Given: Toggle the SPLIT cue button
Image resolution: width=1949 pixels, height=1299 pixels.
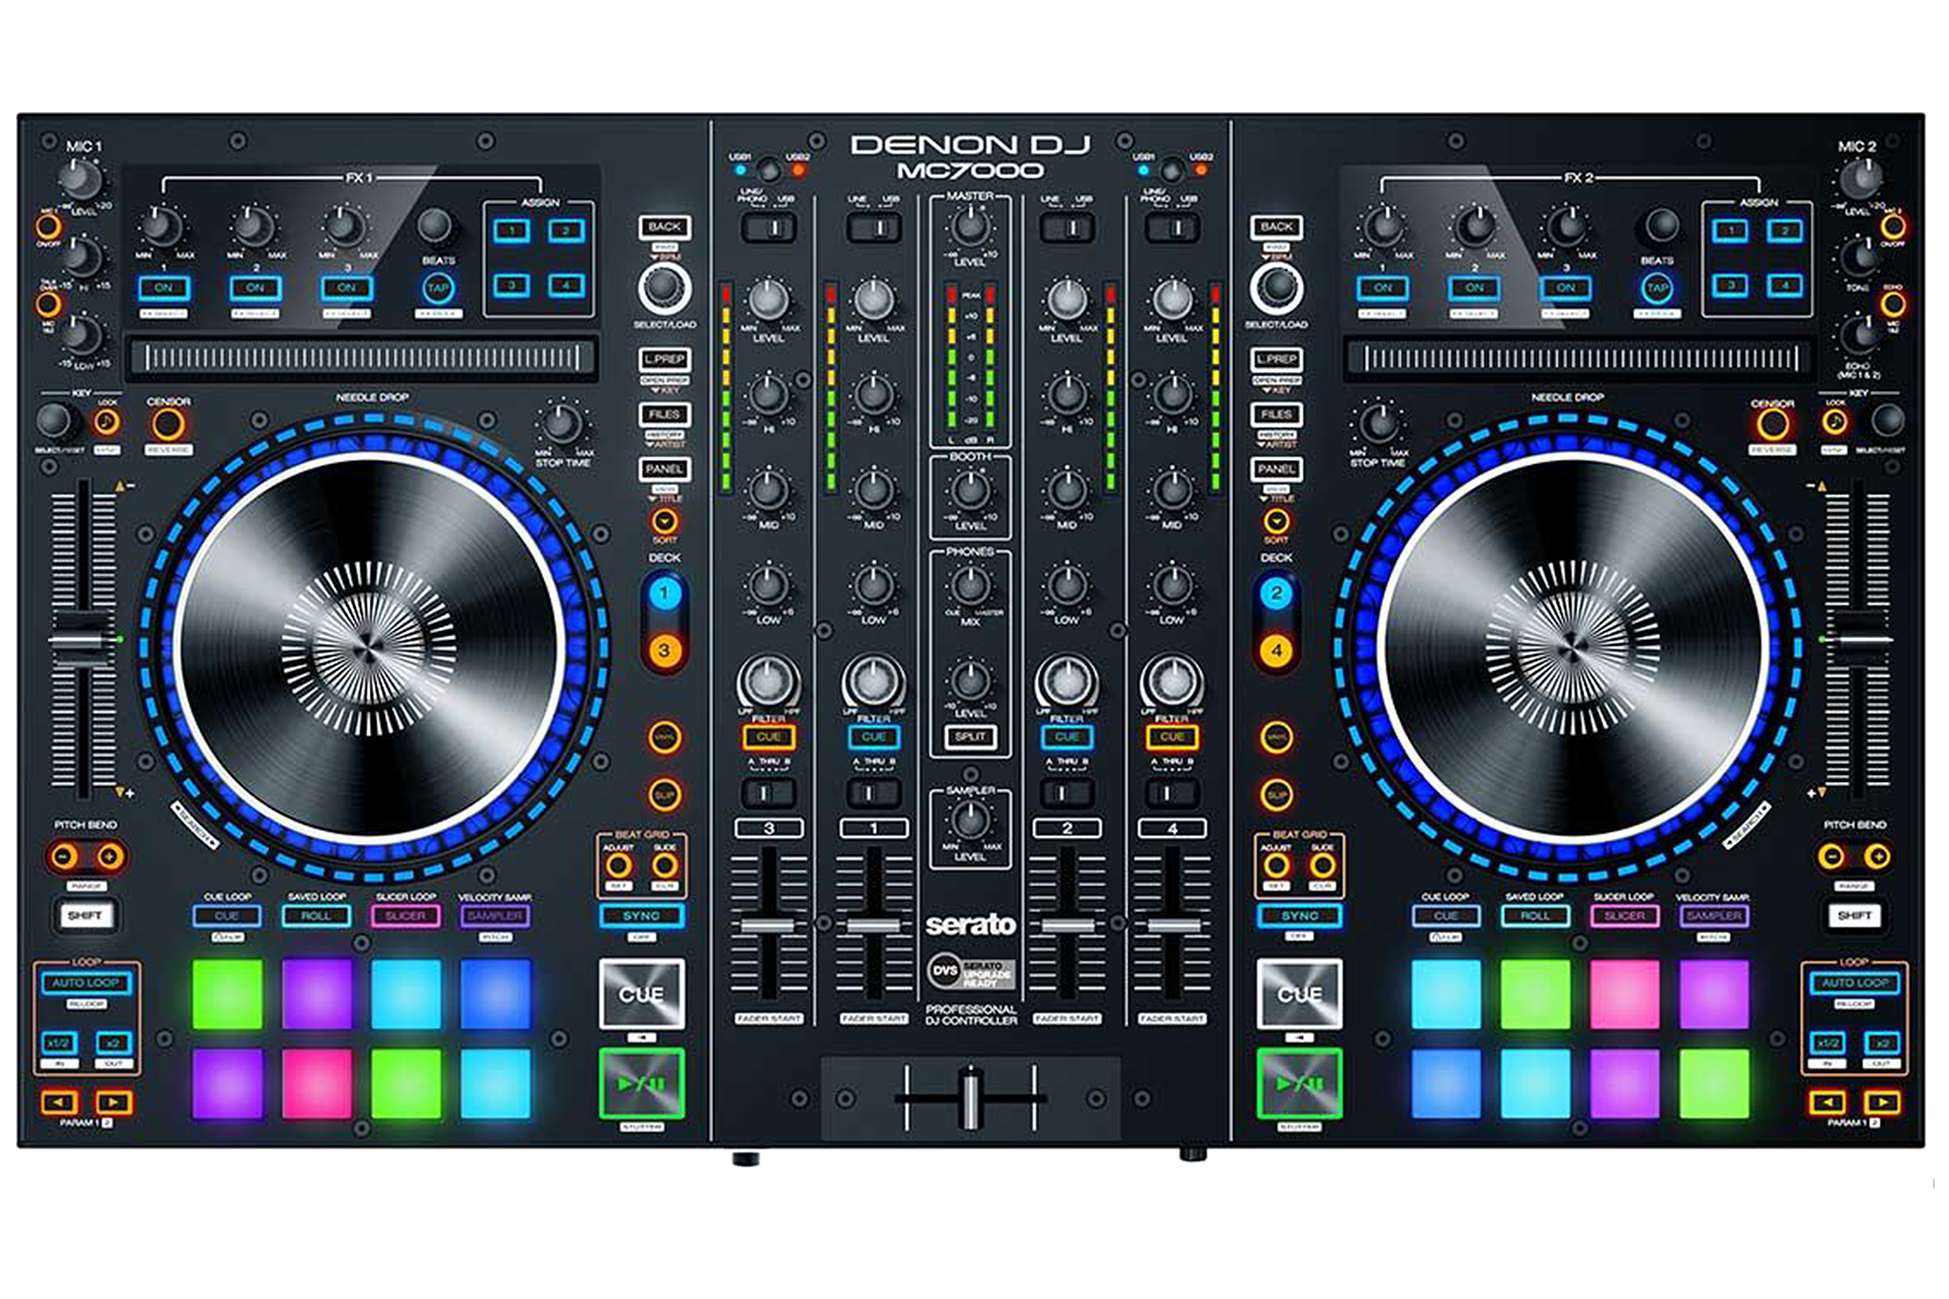Looking at the screenshot, I should click(x=969, y=737).
